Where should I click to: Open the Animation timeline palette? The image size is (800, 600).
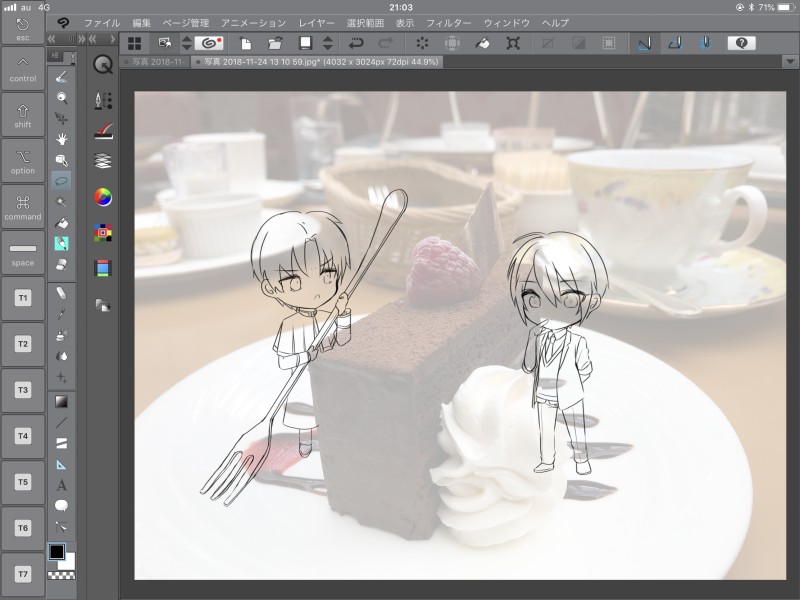point(103,268)
